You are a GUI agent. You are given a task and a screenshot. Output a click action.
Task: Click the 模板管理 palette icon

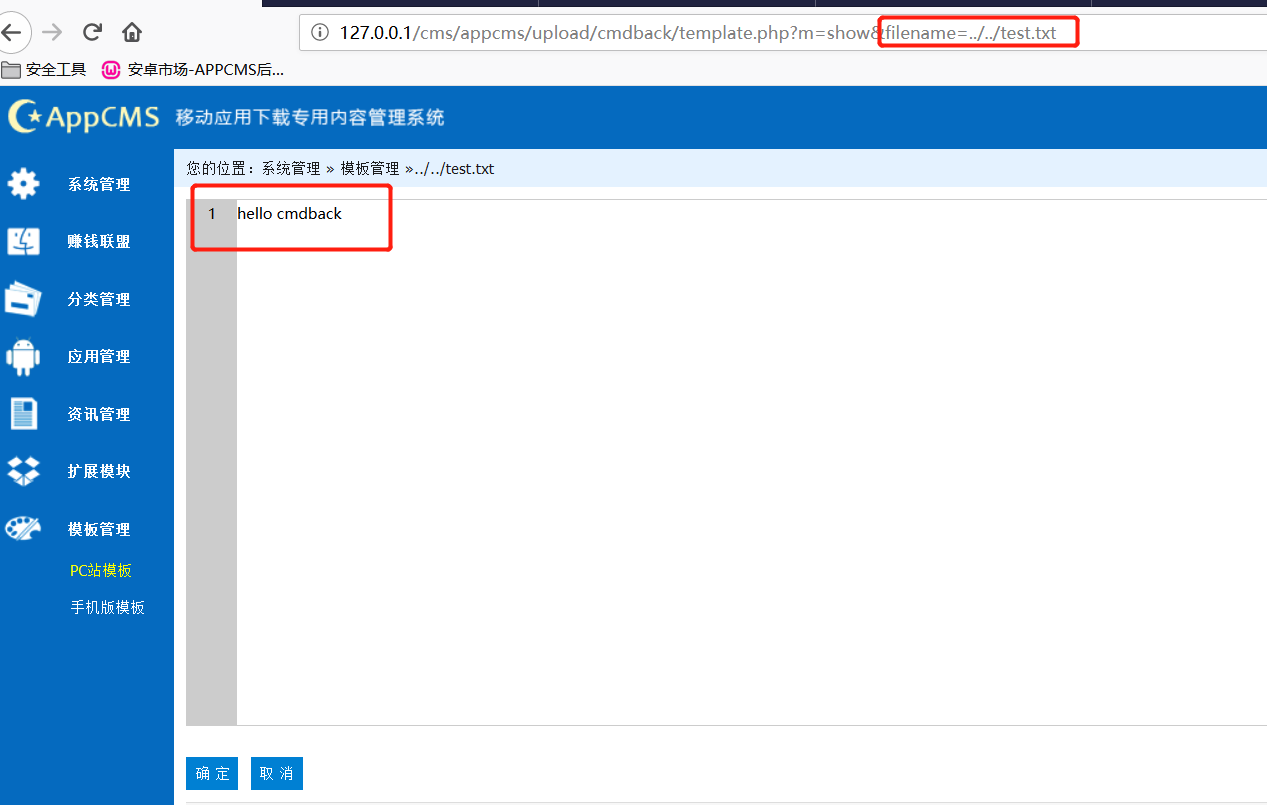[23, 529]
